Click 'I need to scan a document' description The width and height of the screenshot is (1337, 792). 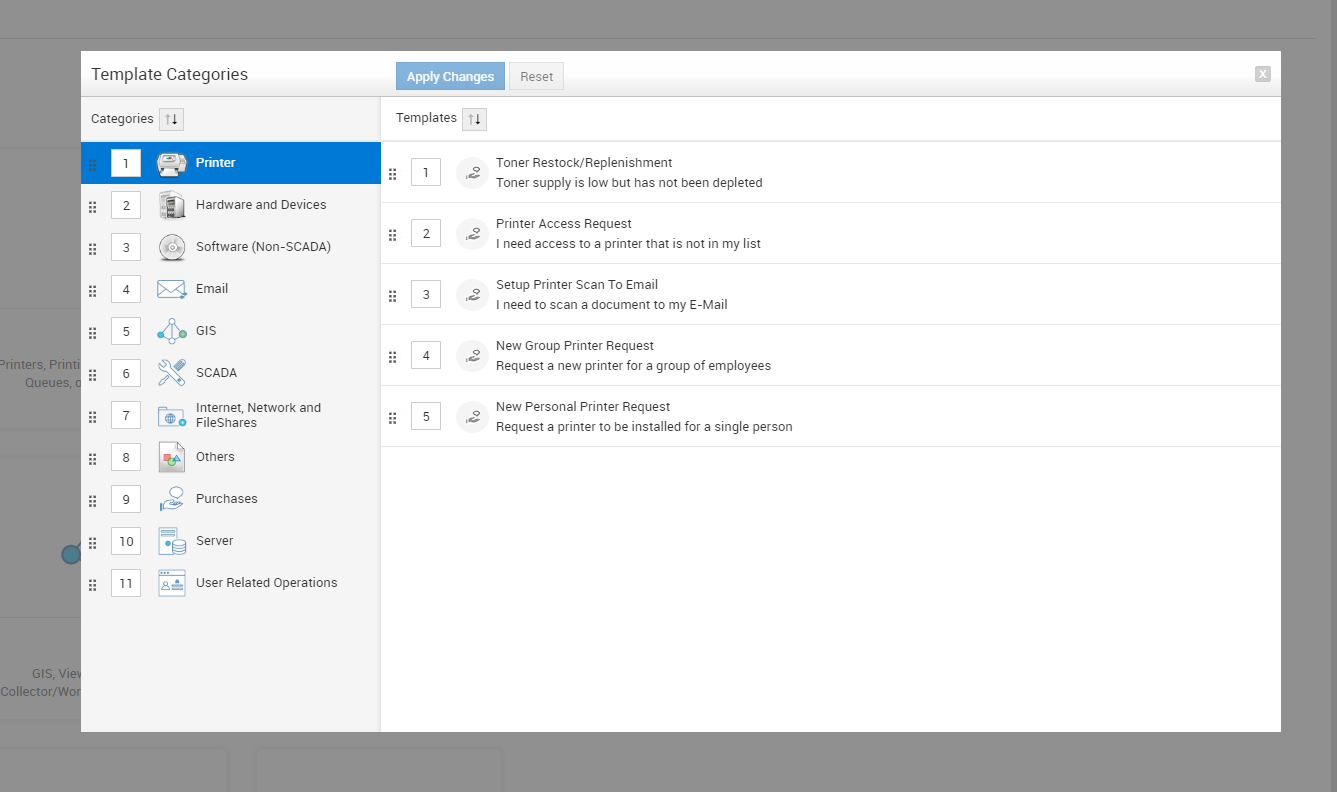click(612, 305)
